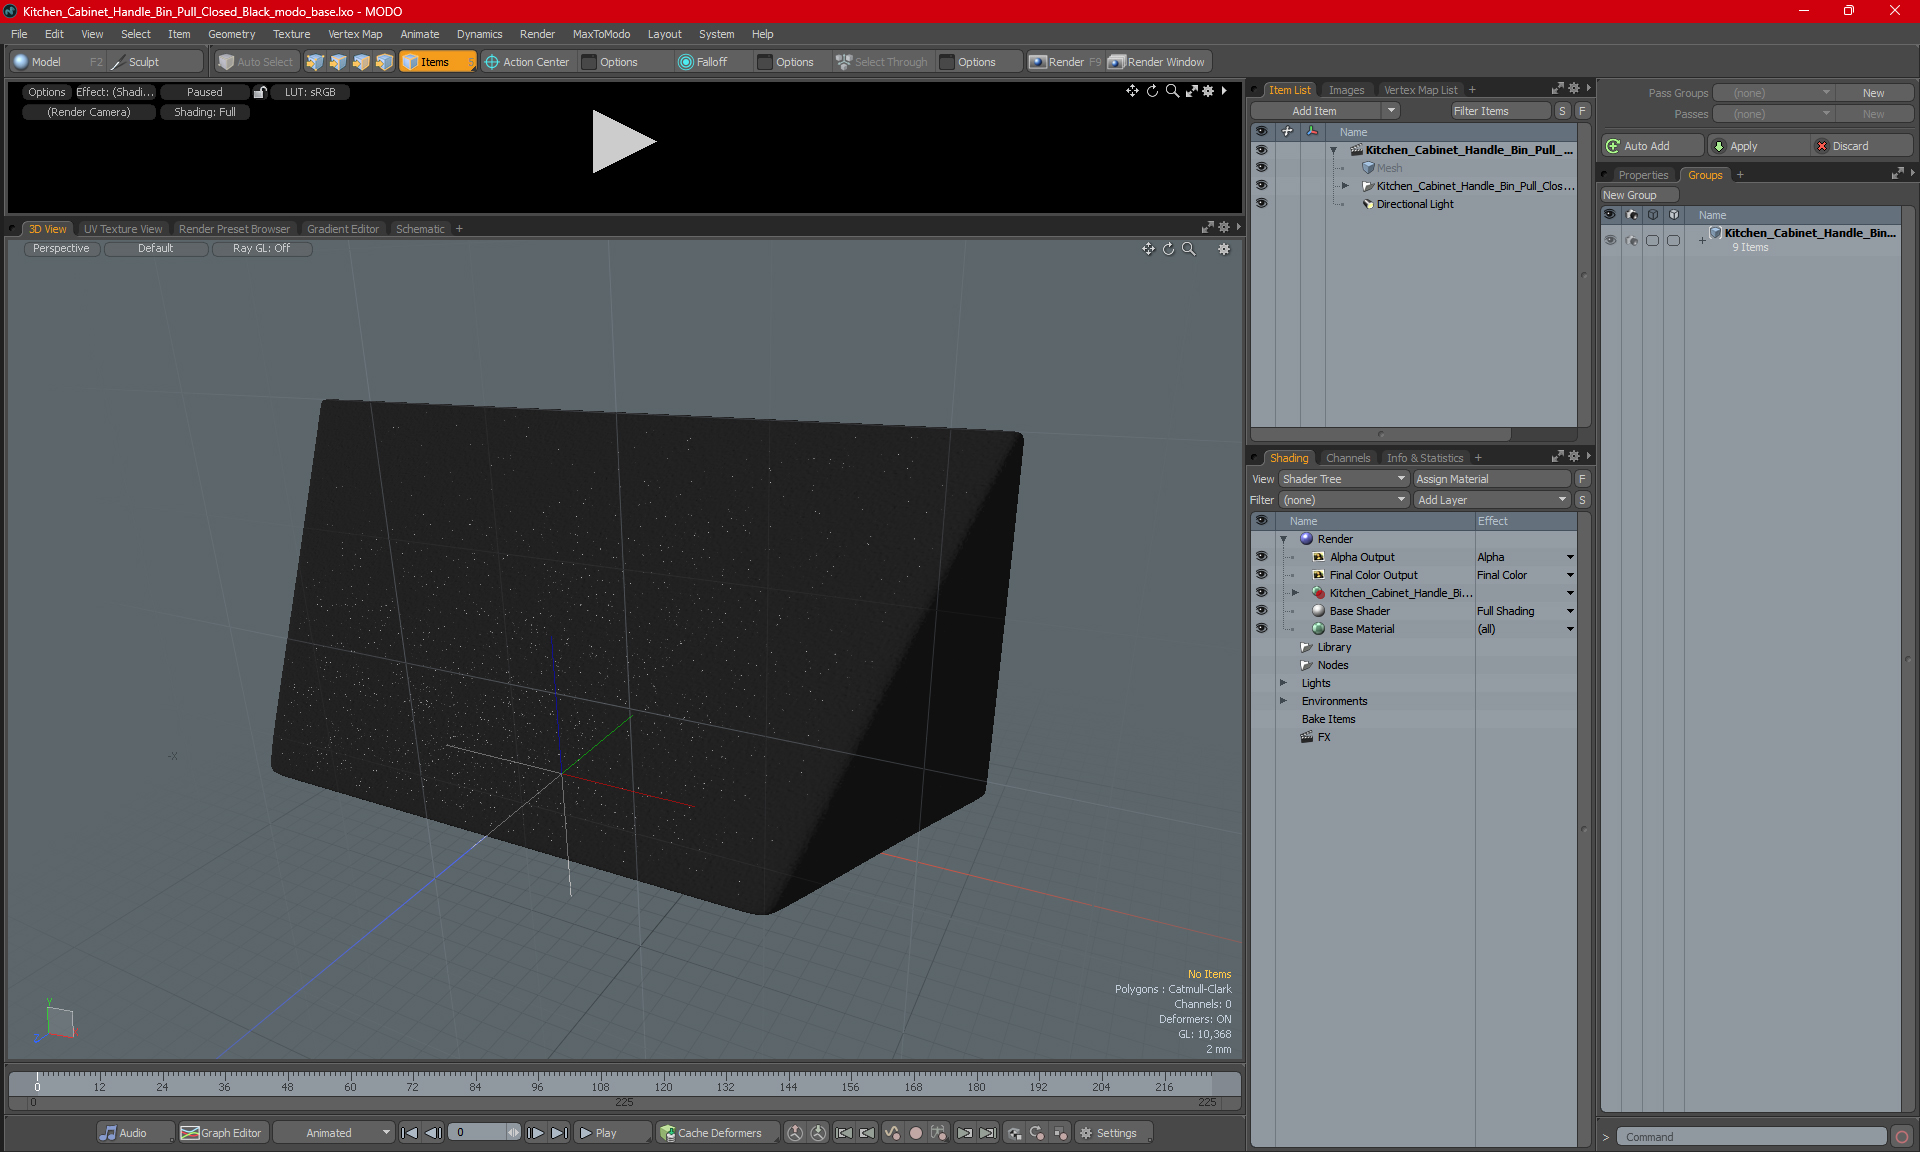
Task: Click the Discard pass button
Action: [x=1862, y=146]
